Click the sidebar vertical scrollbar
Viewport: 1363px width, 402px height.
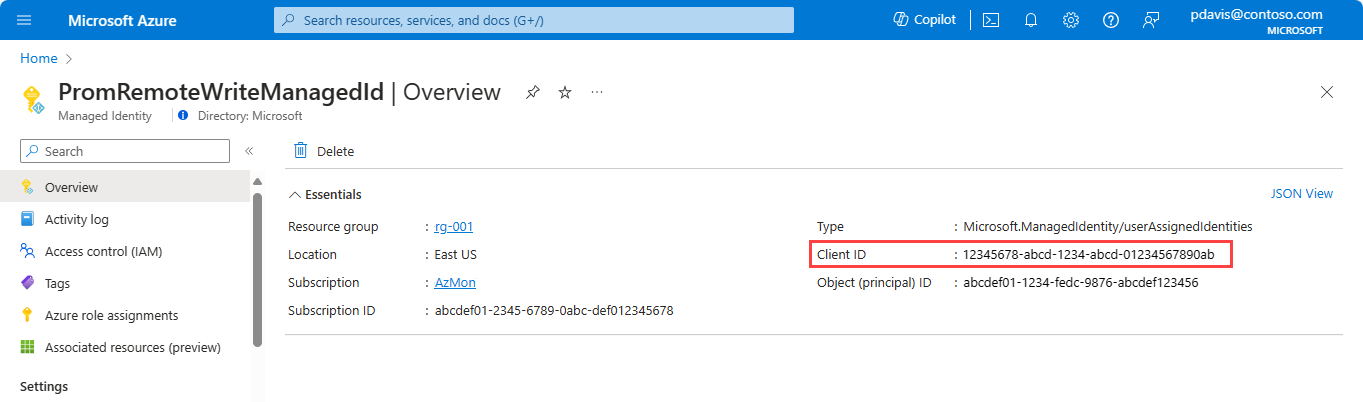coord(258,270)
